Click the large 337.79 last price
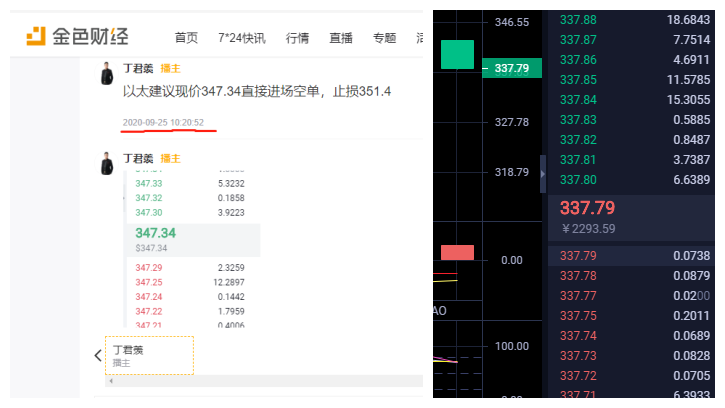Viewport: 725px width, 408px height. pyautogui.click(x=587, y=208)
